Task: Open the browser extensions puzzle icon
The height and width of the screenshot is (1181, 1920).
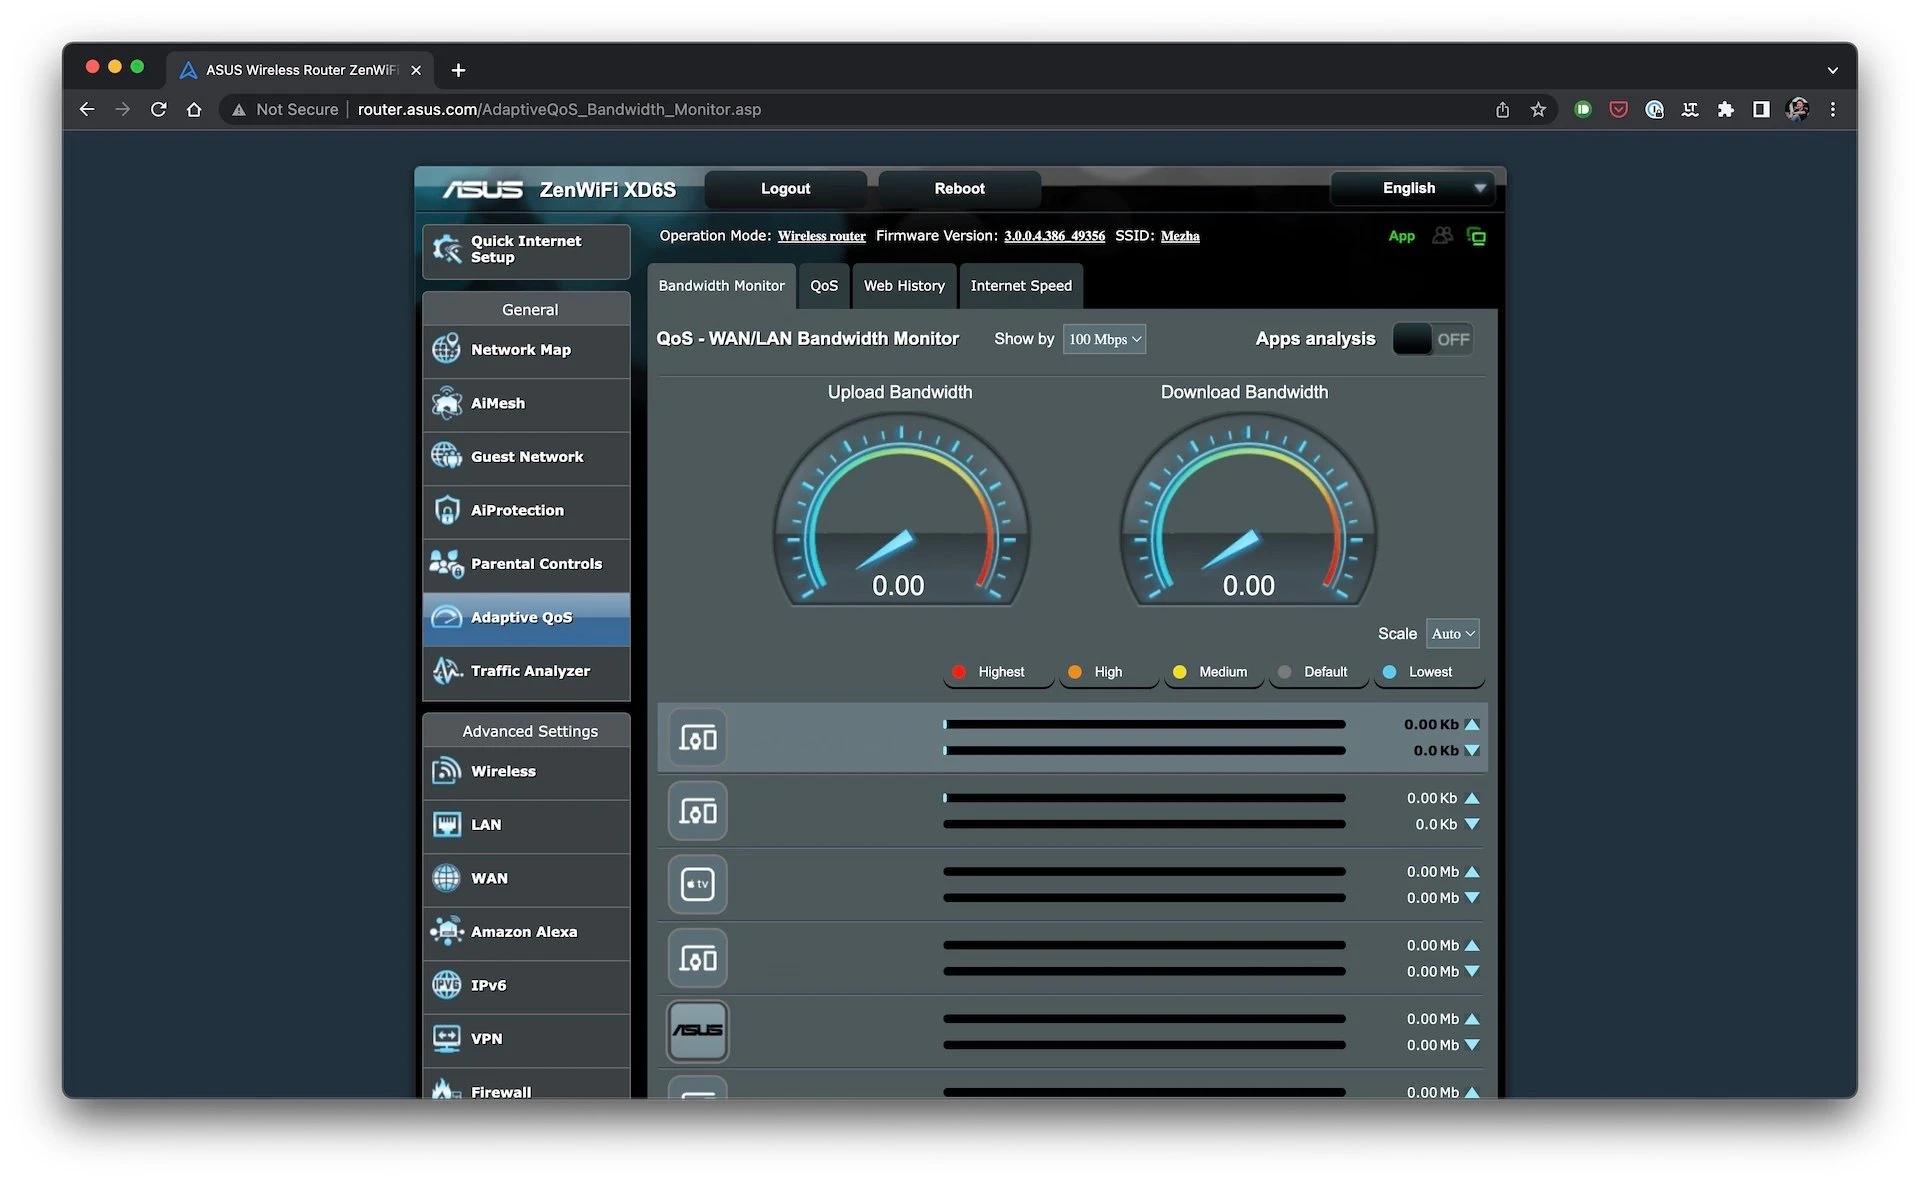Action: tap(1725, 110)
